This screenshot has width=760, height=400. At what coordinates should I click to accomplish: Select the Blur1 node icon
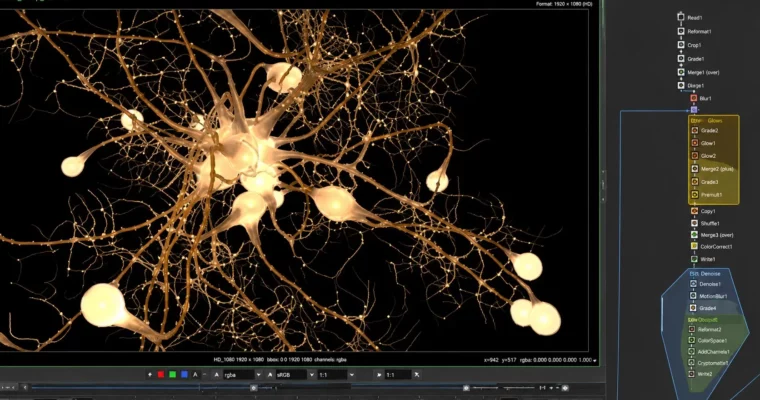694,98
